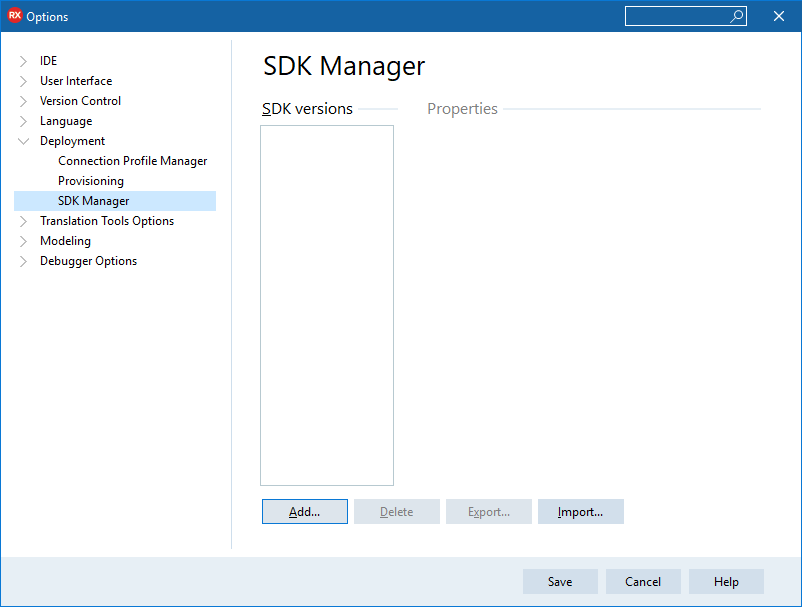This screenshot has width=802, height=607.
Task: Cancel the Options dialog
Action: click(643, 582)
